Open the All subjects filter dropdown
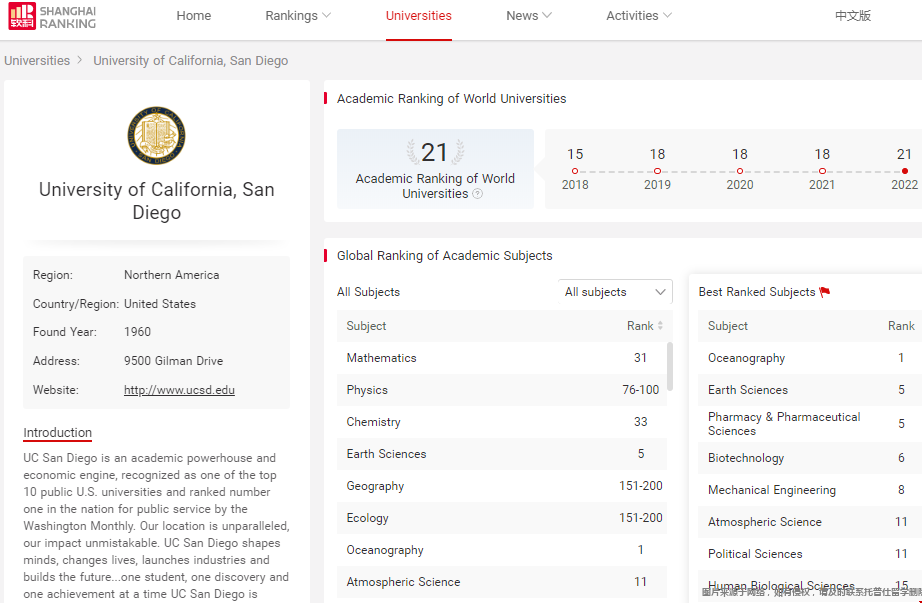The width and height of the screenshot is (922, 603). pos(615,292)
